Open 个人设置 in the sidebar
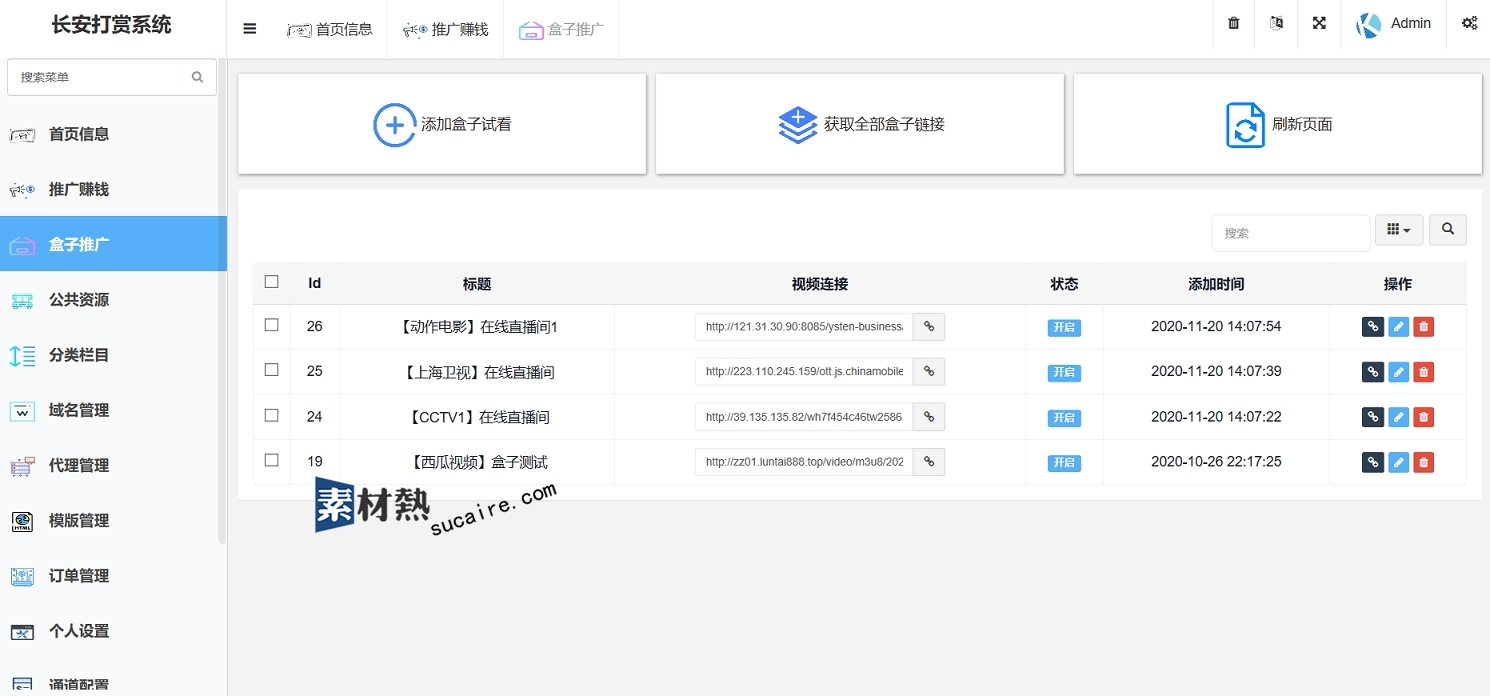The image size is (1490, 696). [x=113, y=631]
